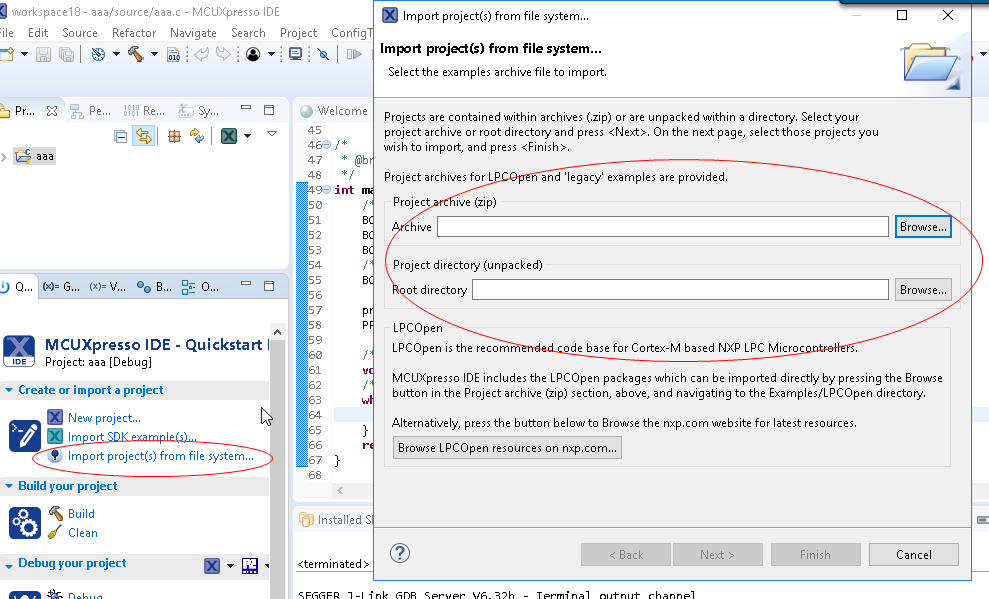Screen dimensions: 989x599
Task: Open the dropdown beside green X in Project Explorer
Action: click(x=247, y=136)
